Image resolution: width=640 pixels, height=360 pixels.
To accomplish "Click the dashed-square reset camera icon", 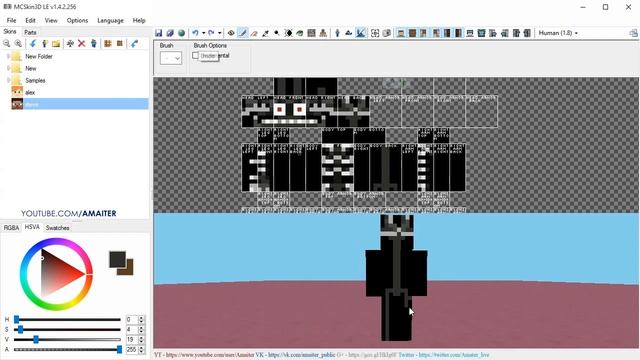I will (375, 33).
